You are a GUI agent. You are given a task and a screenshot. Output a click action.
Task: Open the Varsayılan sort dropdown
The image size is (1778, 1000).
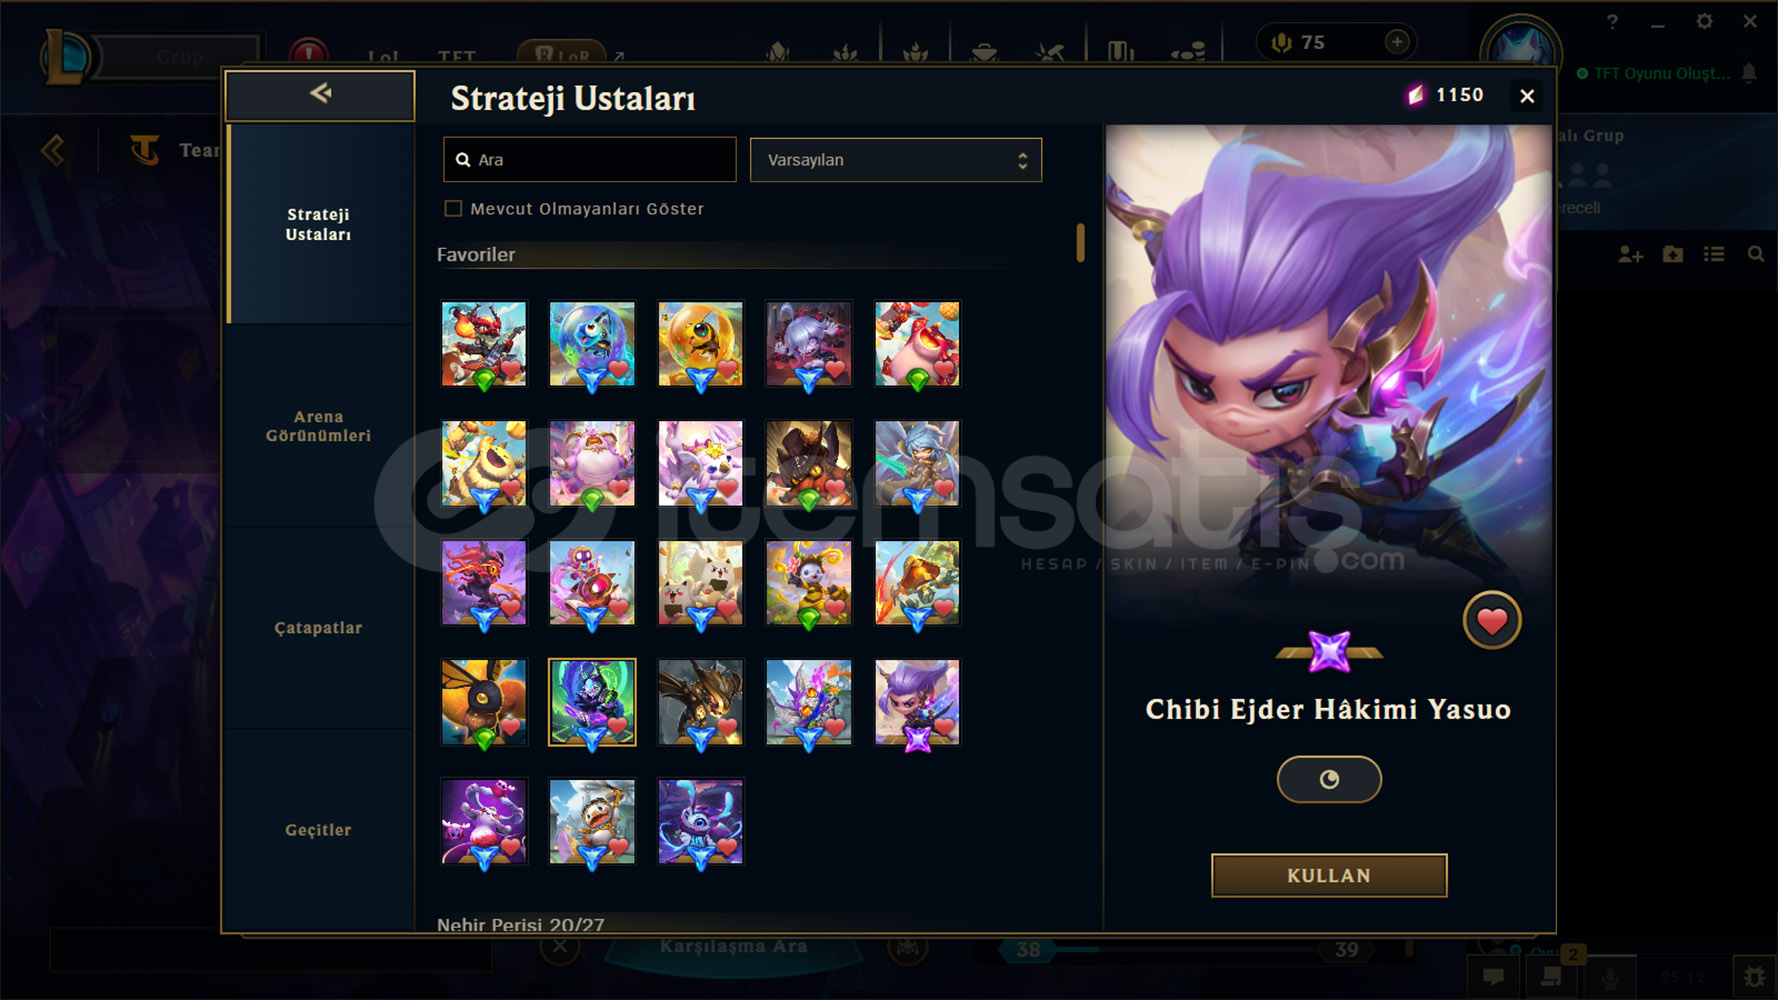[x=896, y=160]
